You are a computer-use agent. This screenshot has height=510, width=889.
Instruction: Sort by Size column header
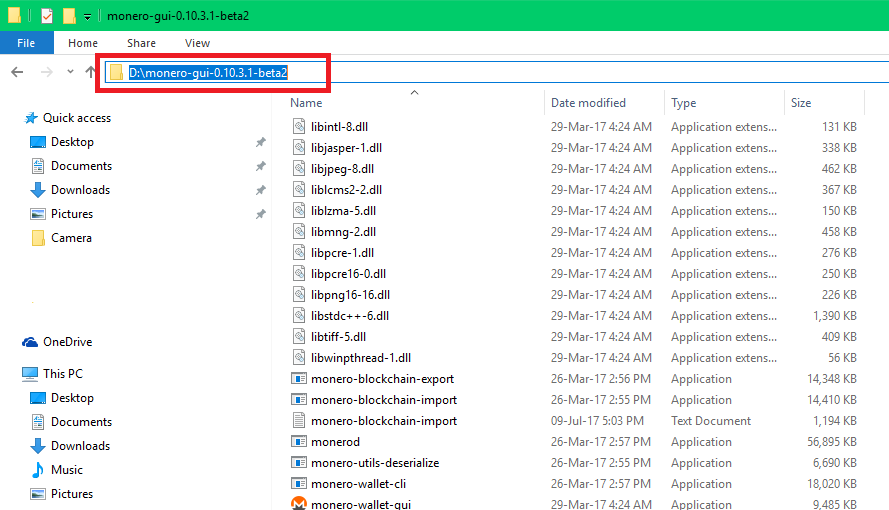point(801,103)
